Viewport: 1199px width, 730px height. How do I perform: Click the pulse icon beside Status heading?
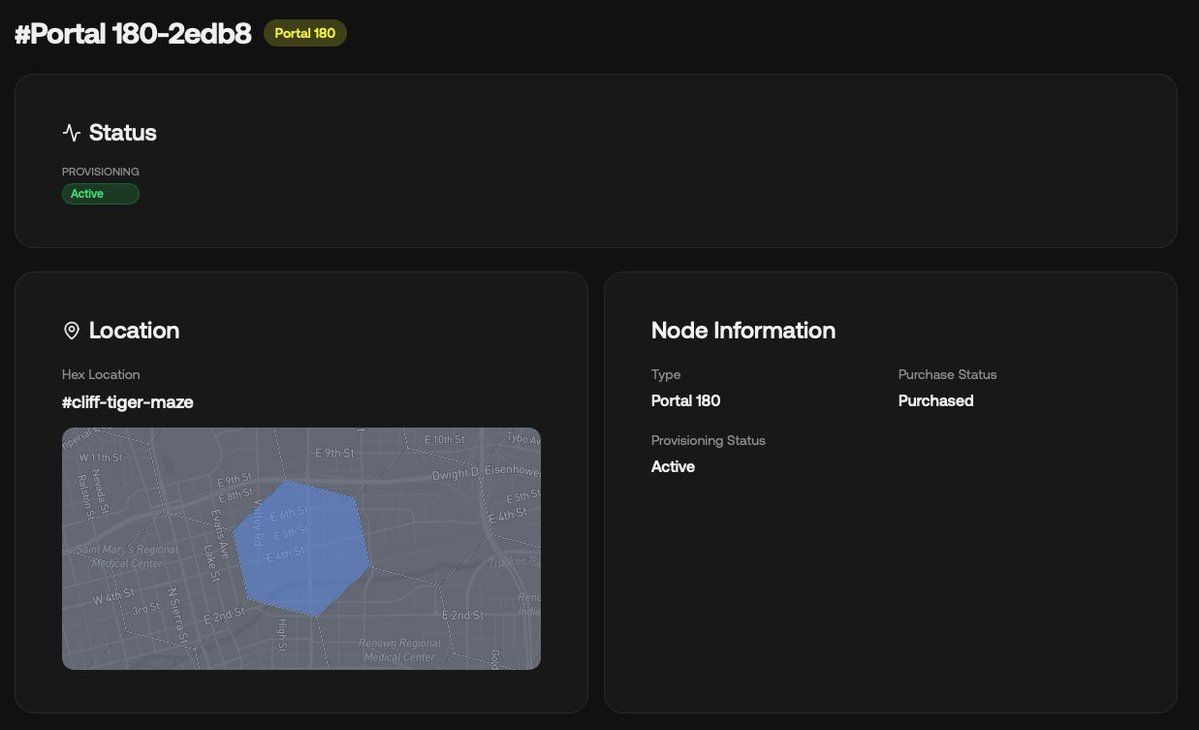[70, 131]
